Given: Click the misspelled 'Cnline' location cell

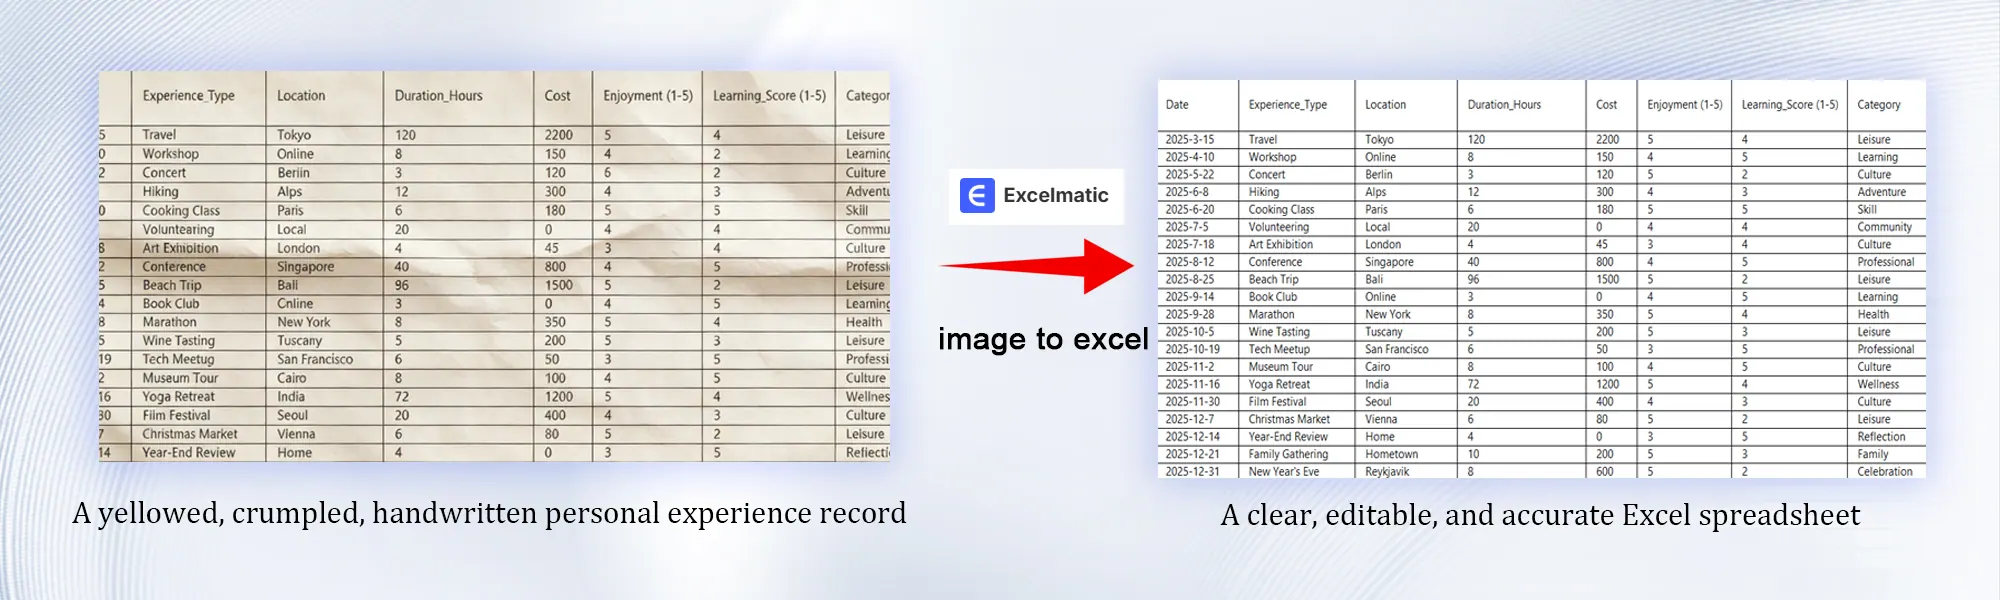Looking at the screenshot, I should (x=295, y=304).
